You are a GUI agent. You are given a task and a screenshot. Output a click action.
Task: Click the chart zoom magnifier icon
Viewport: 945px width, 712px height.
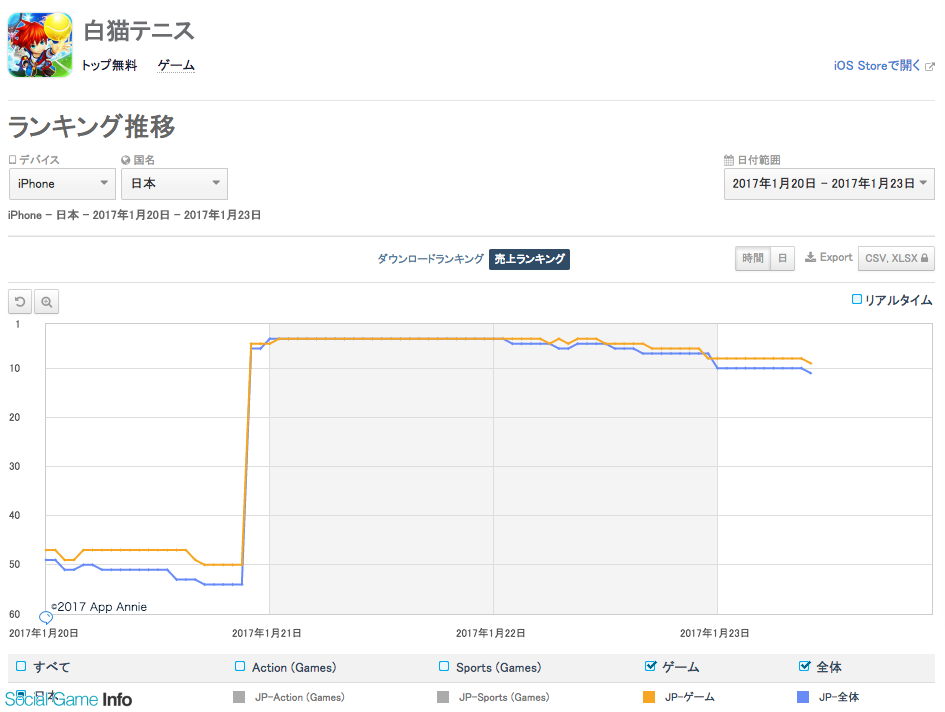[x=47, y=301]
